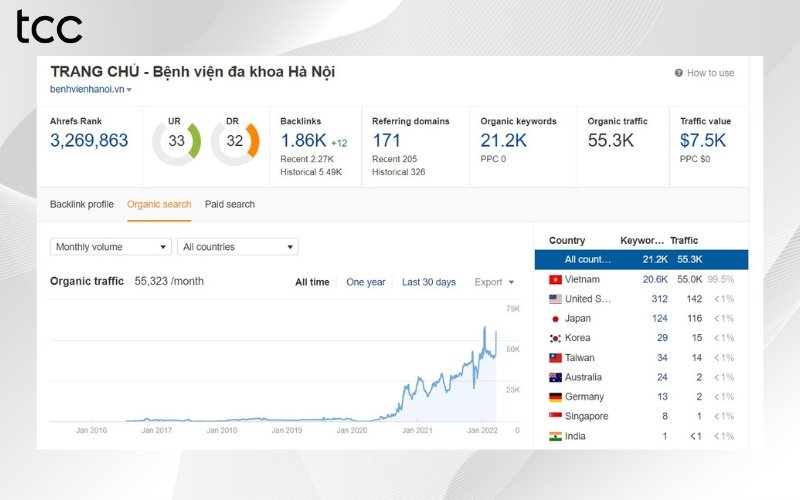Image resolution: width=800 pixels, height=500 pixels.
Task: Click the Country column header
Action: tap(567, 241)
